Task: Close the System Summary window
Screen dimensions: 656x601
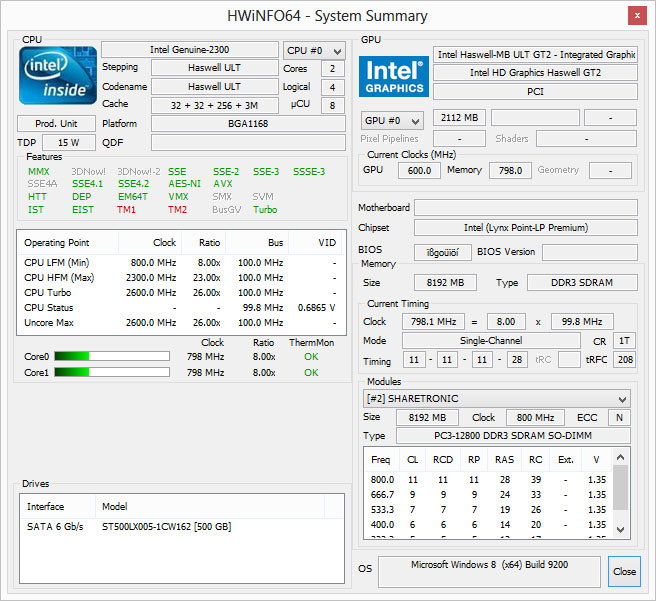Action: point(637,16)
